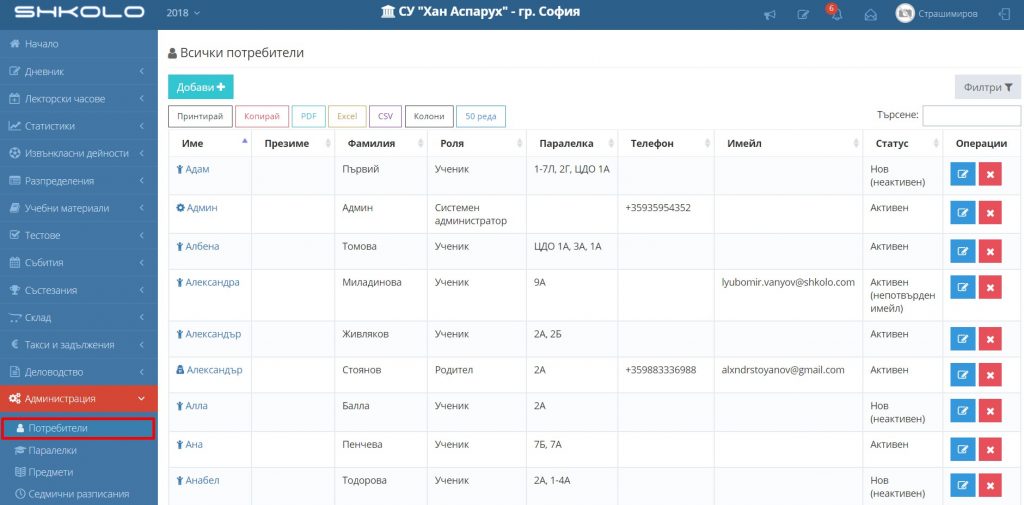Expand the Състезания sidebar menu
Viewport: 1024px width, 505px height.
click(x=78, y=290)
